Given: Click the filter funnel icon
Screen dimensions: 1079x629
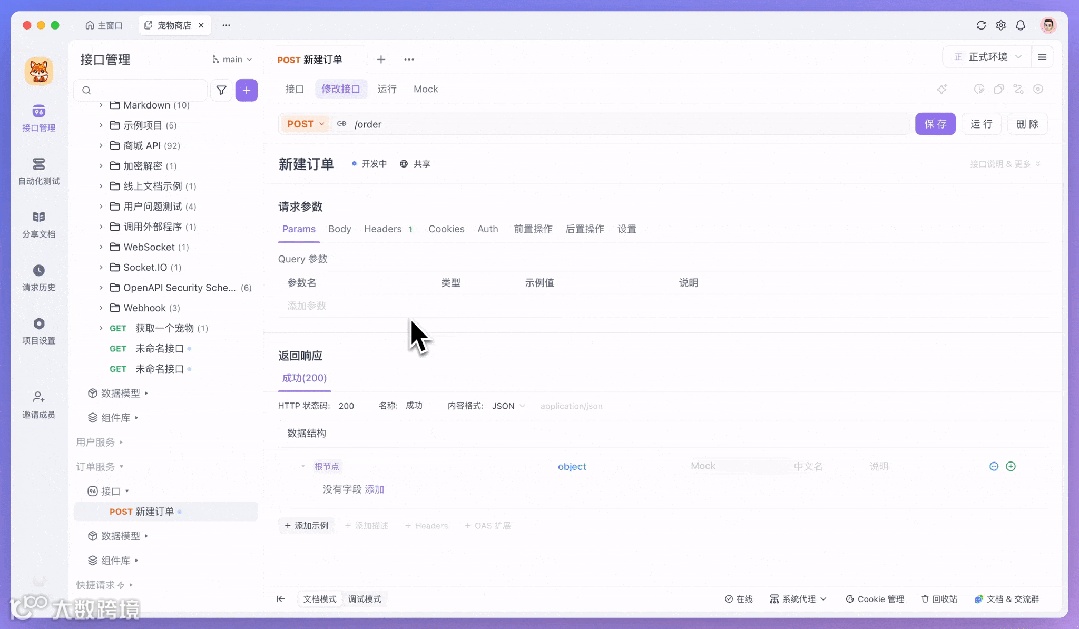Looking at the screenshot, I should 222,90.
